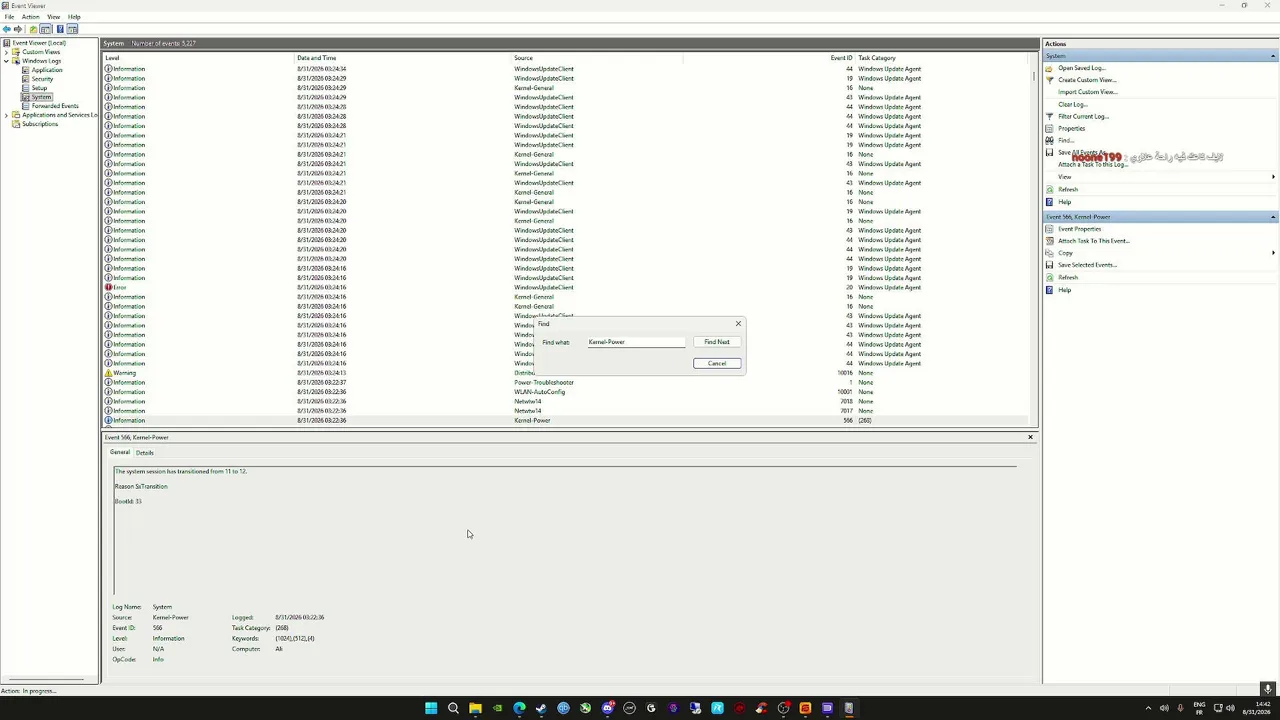Open the View menu in menu bar
The width and height of the screenshot is (1280, 720).
[x=54, y=17]
